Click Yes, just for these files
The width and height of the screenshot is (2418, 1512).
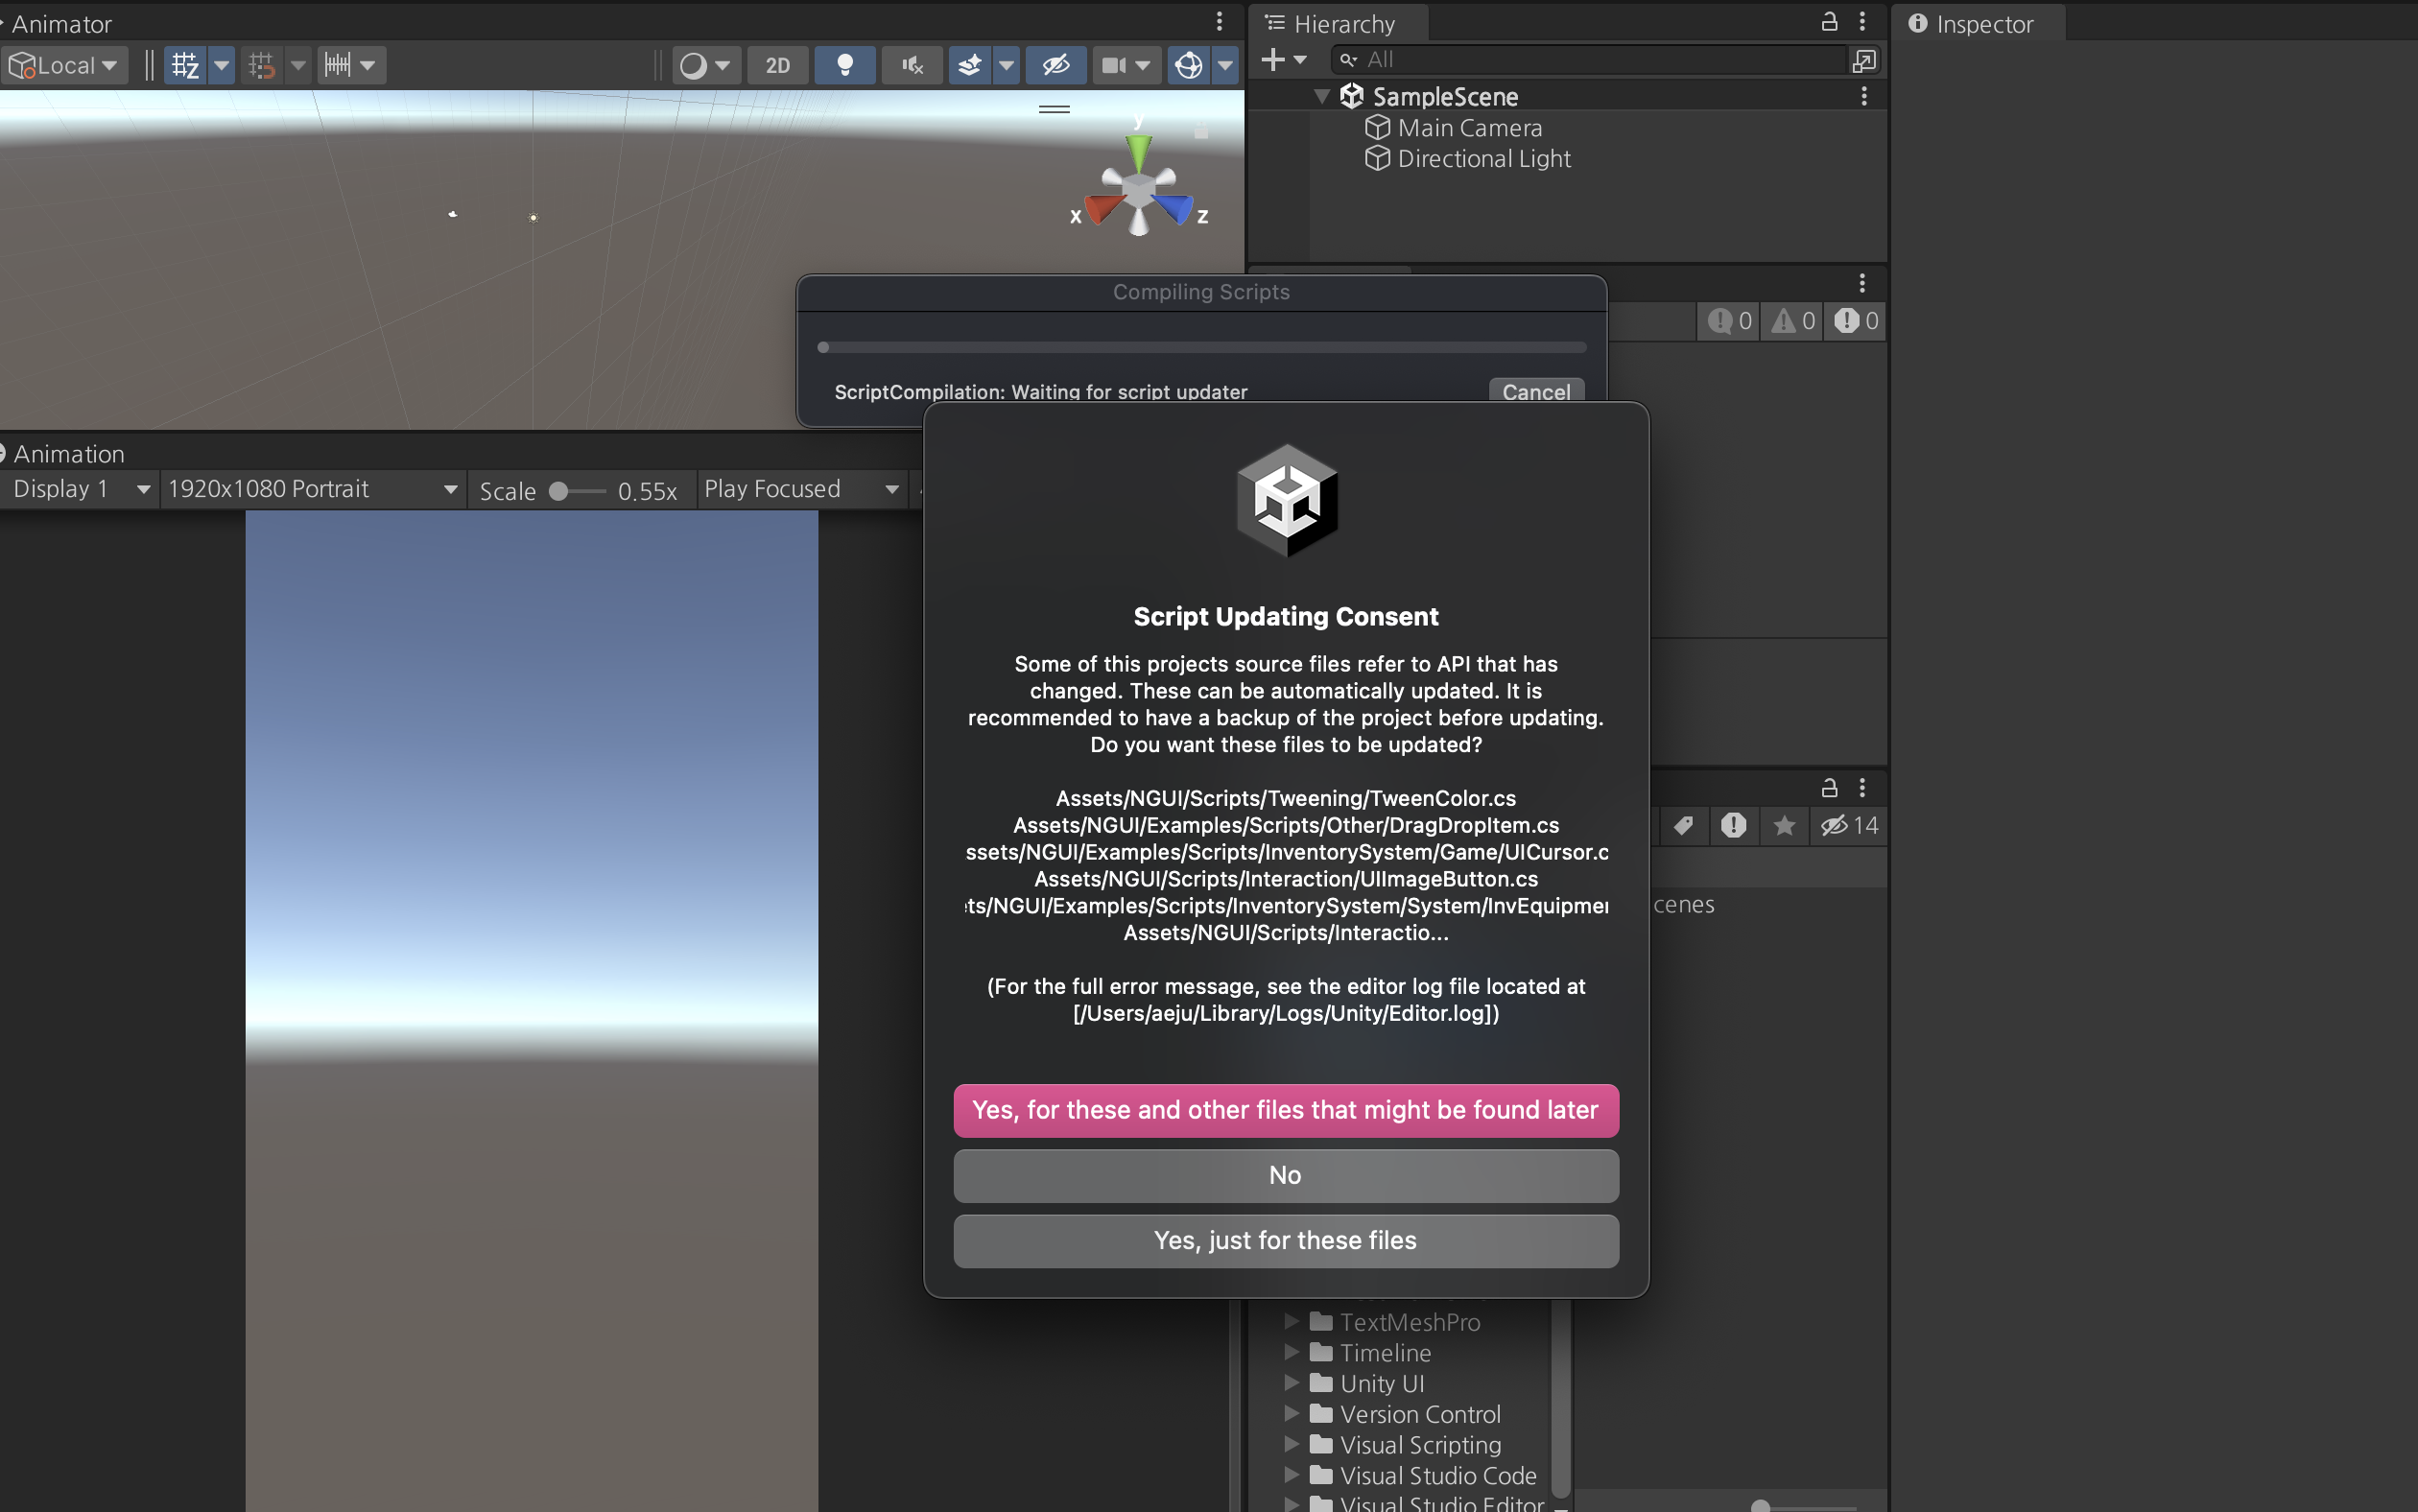tap(1285, 1241)
